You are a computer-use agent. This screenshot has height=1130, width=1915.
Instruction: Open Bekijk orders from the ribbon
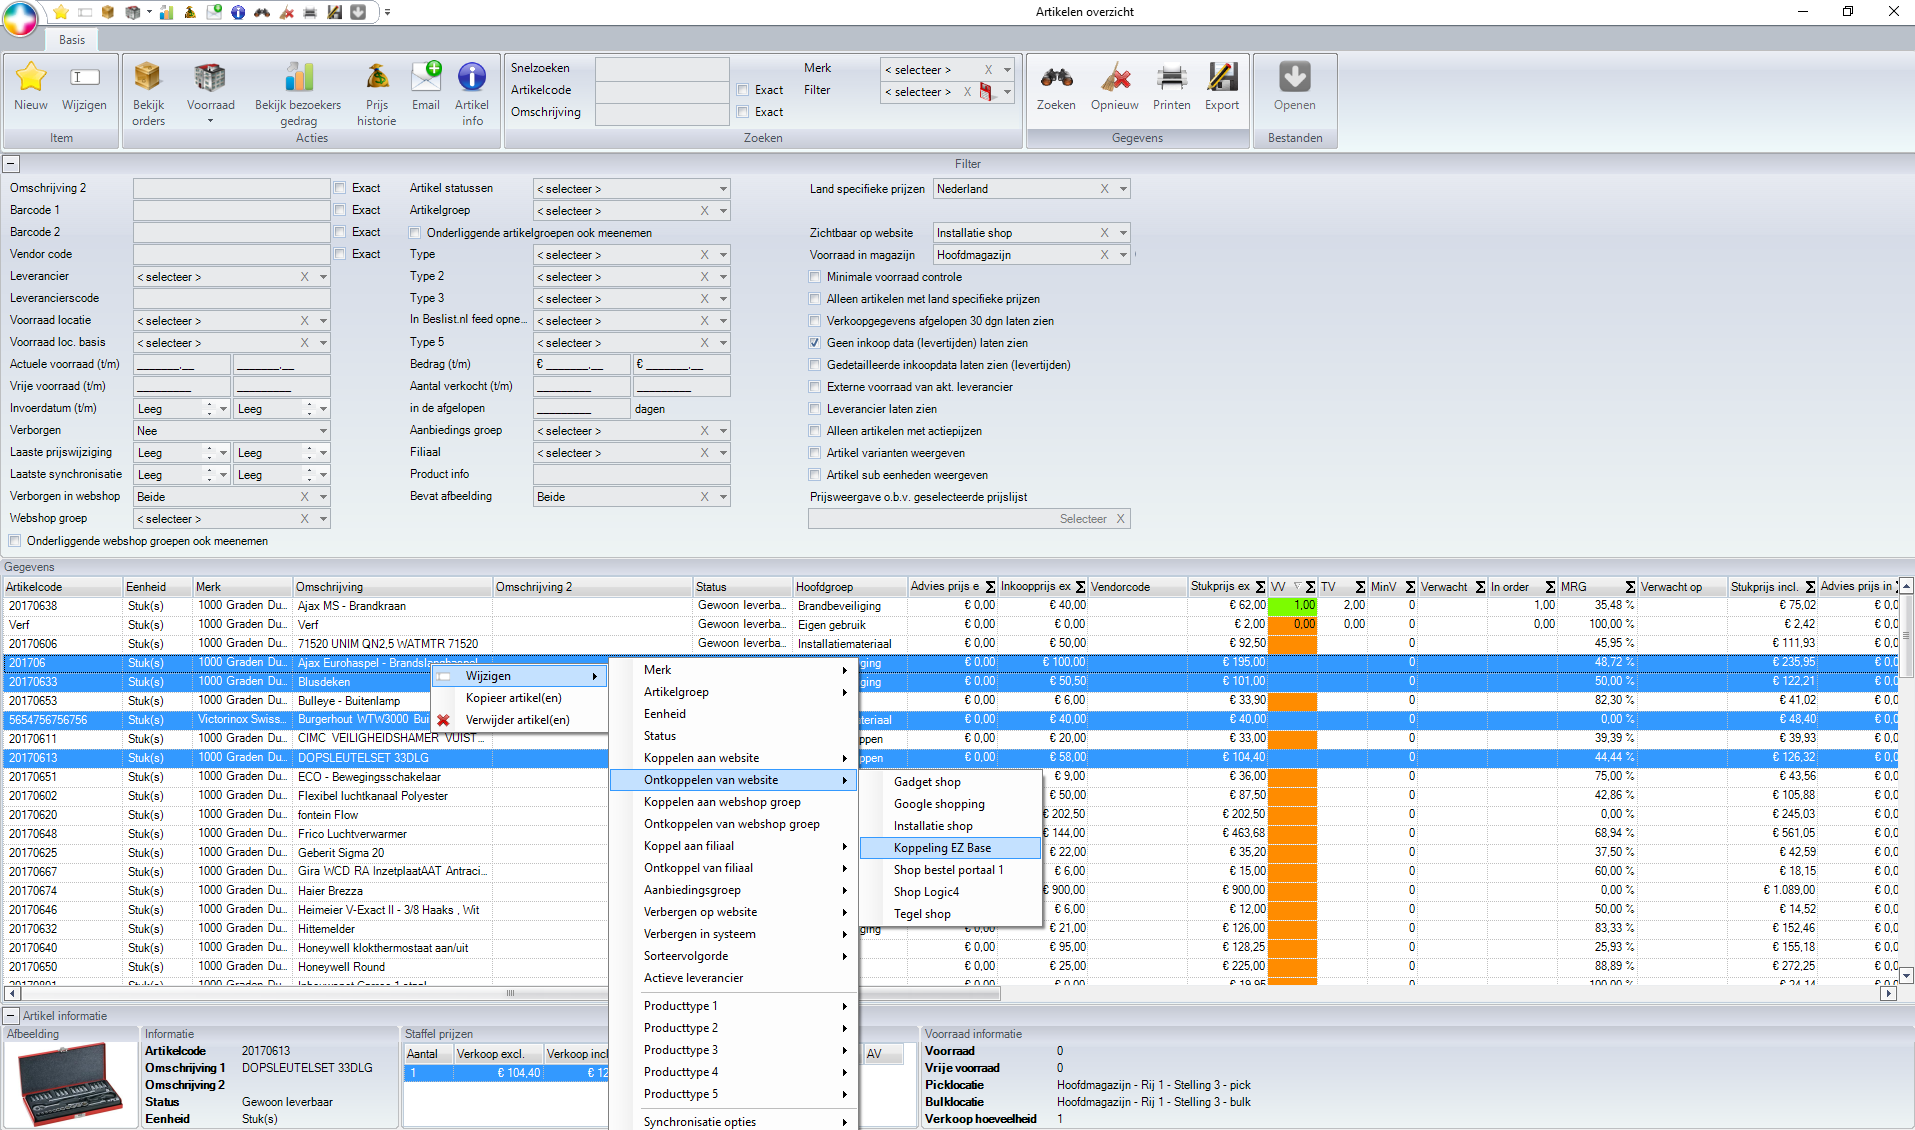point(148,78)
